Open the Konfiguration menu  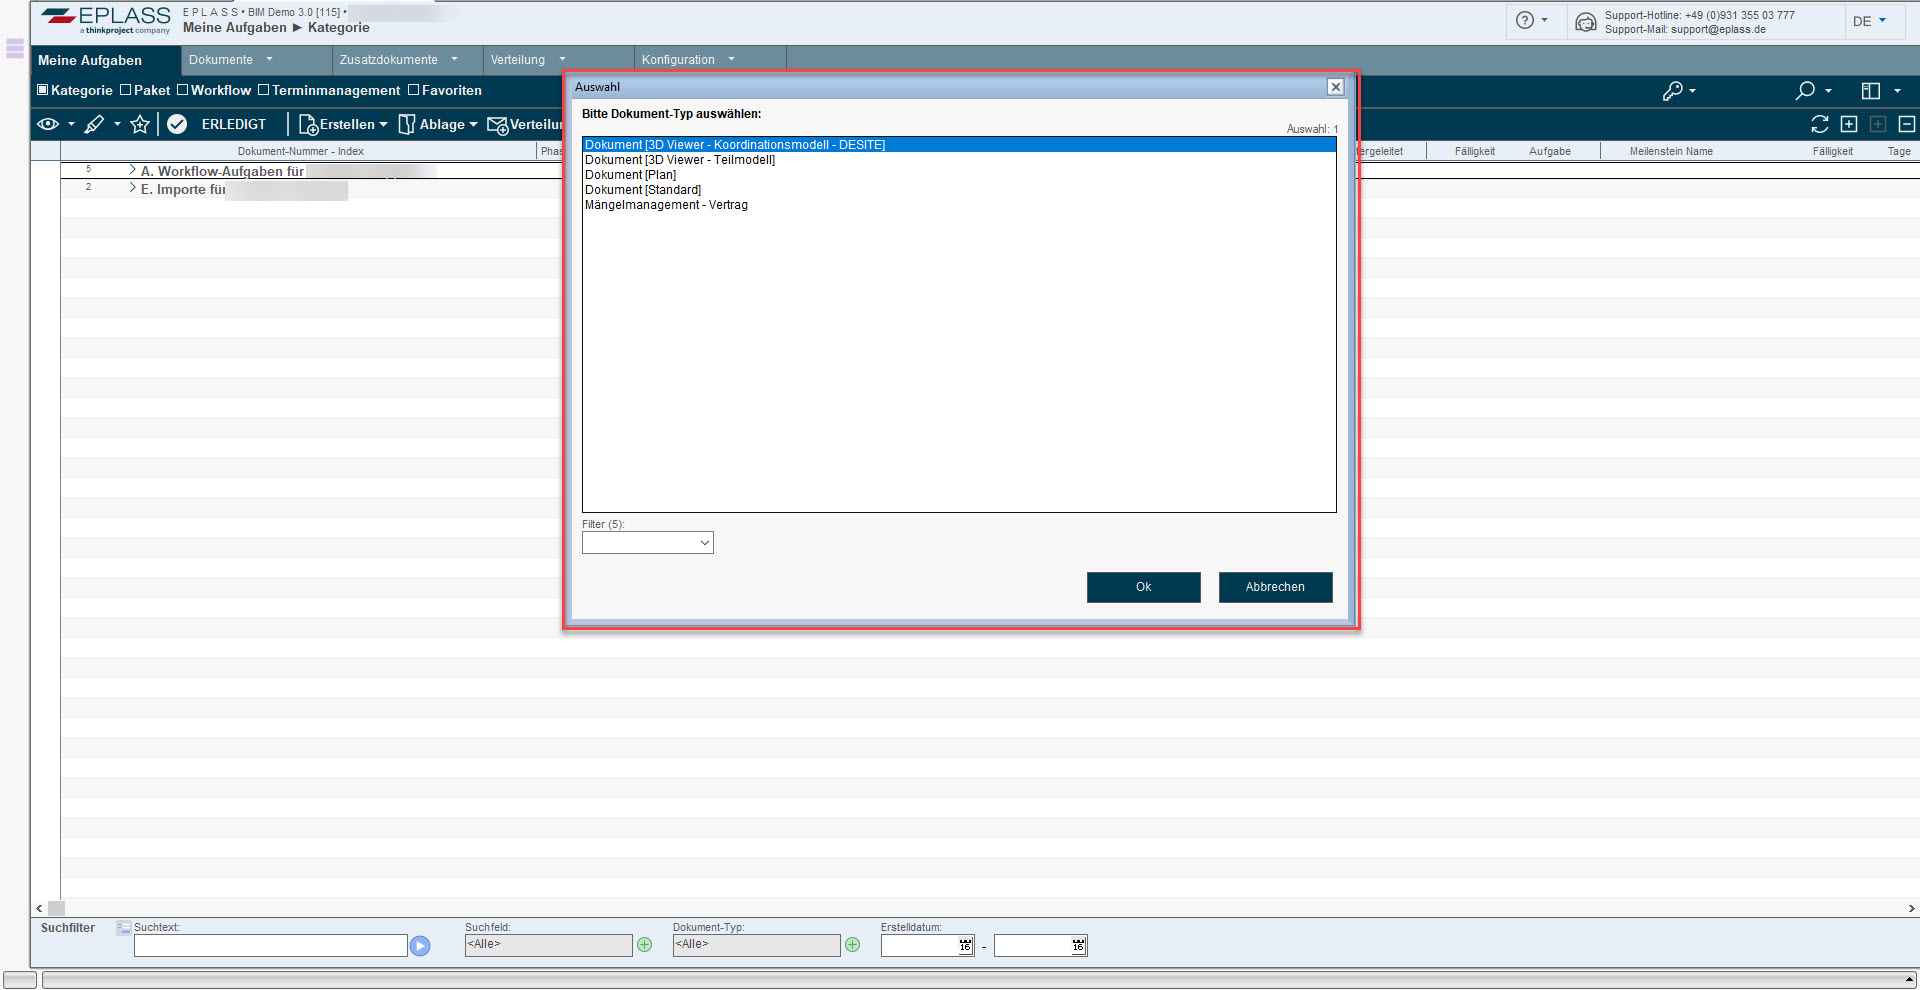click(x=687, y=60)
